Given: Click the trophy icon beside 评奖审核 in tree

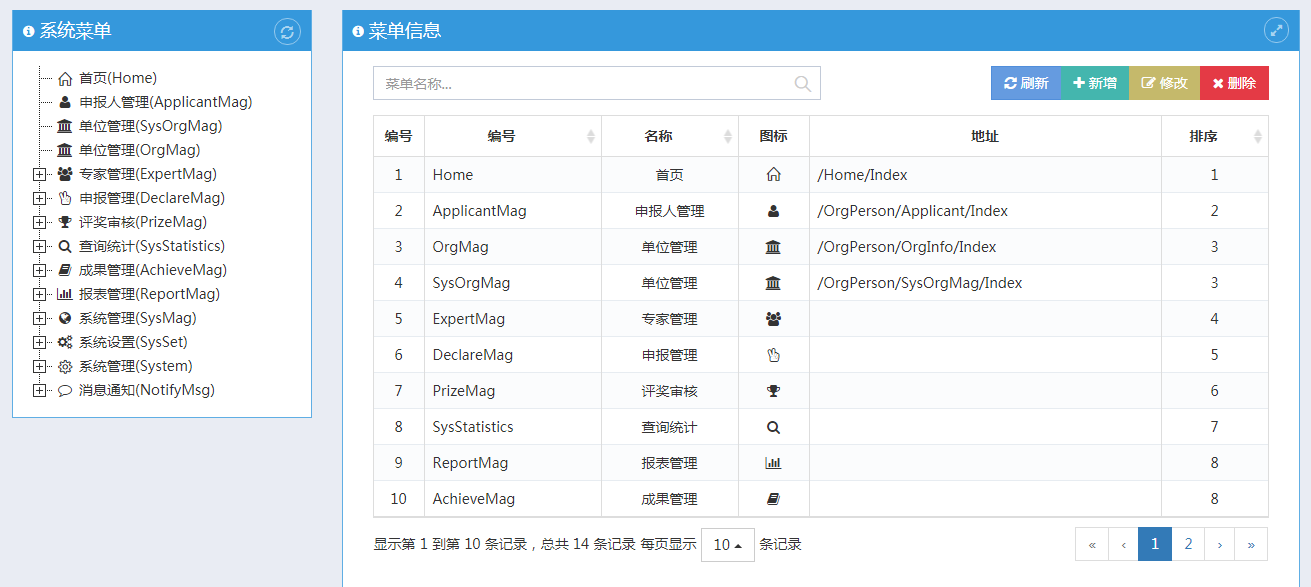Looking at the screenshot, I should point(65,222).
